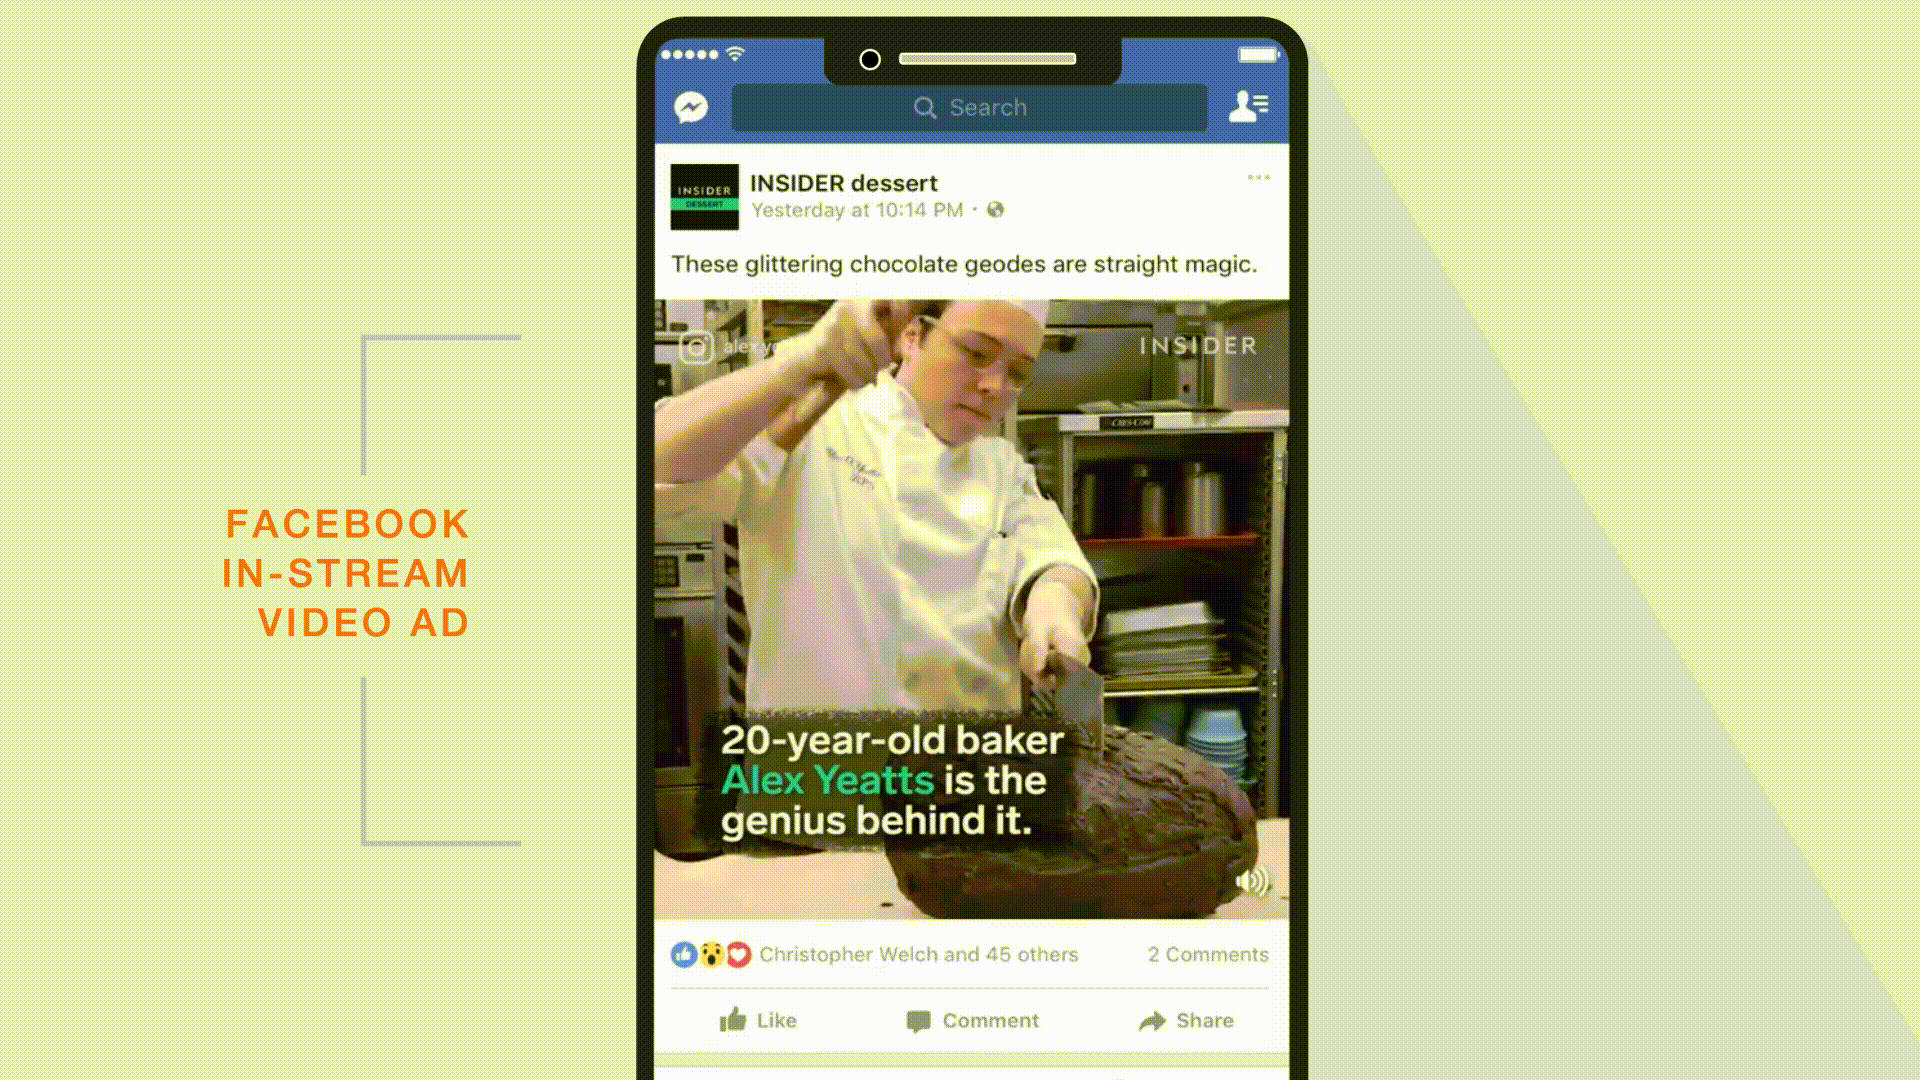Click the Search field in Facebook header
Image resolution: width=1920 pixels, height=1080 pixels.
point(969,108)
